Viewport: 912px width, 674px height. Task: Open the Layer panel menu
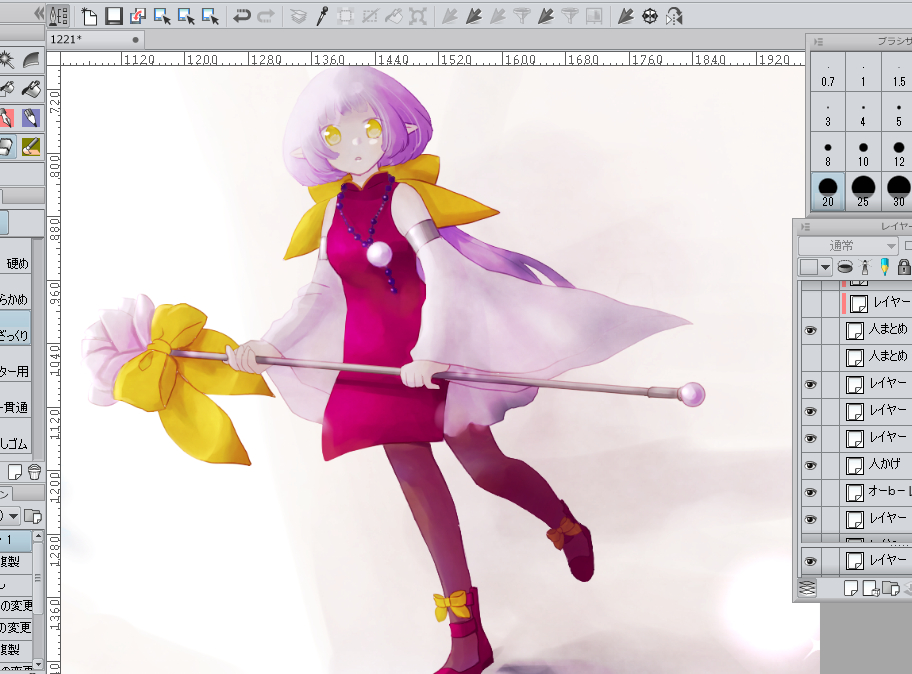[806, 227]
